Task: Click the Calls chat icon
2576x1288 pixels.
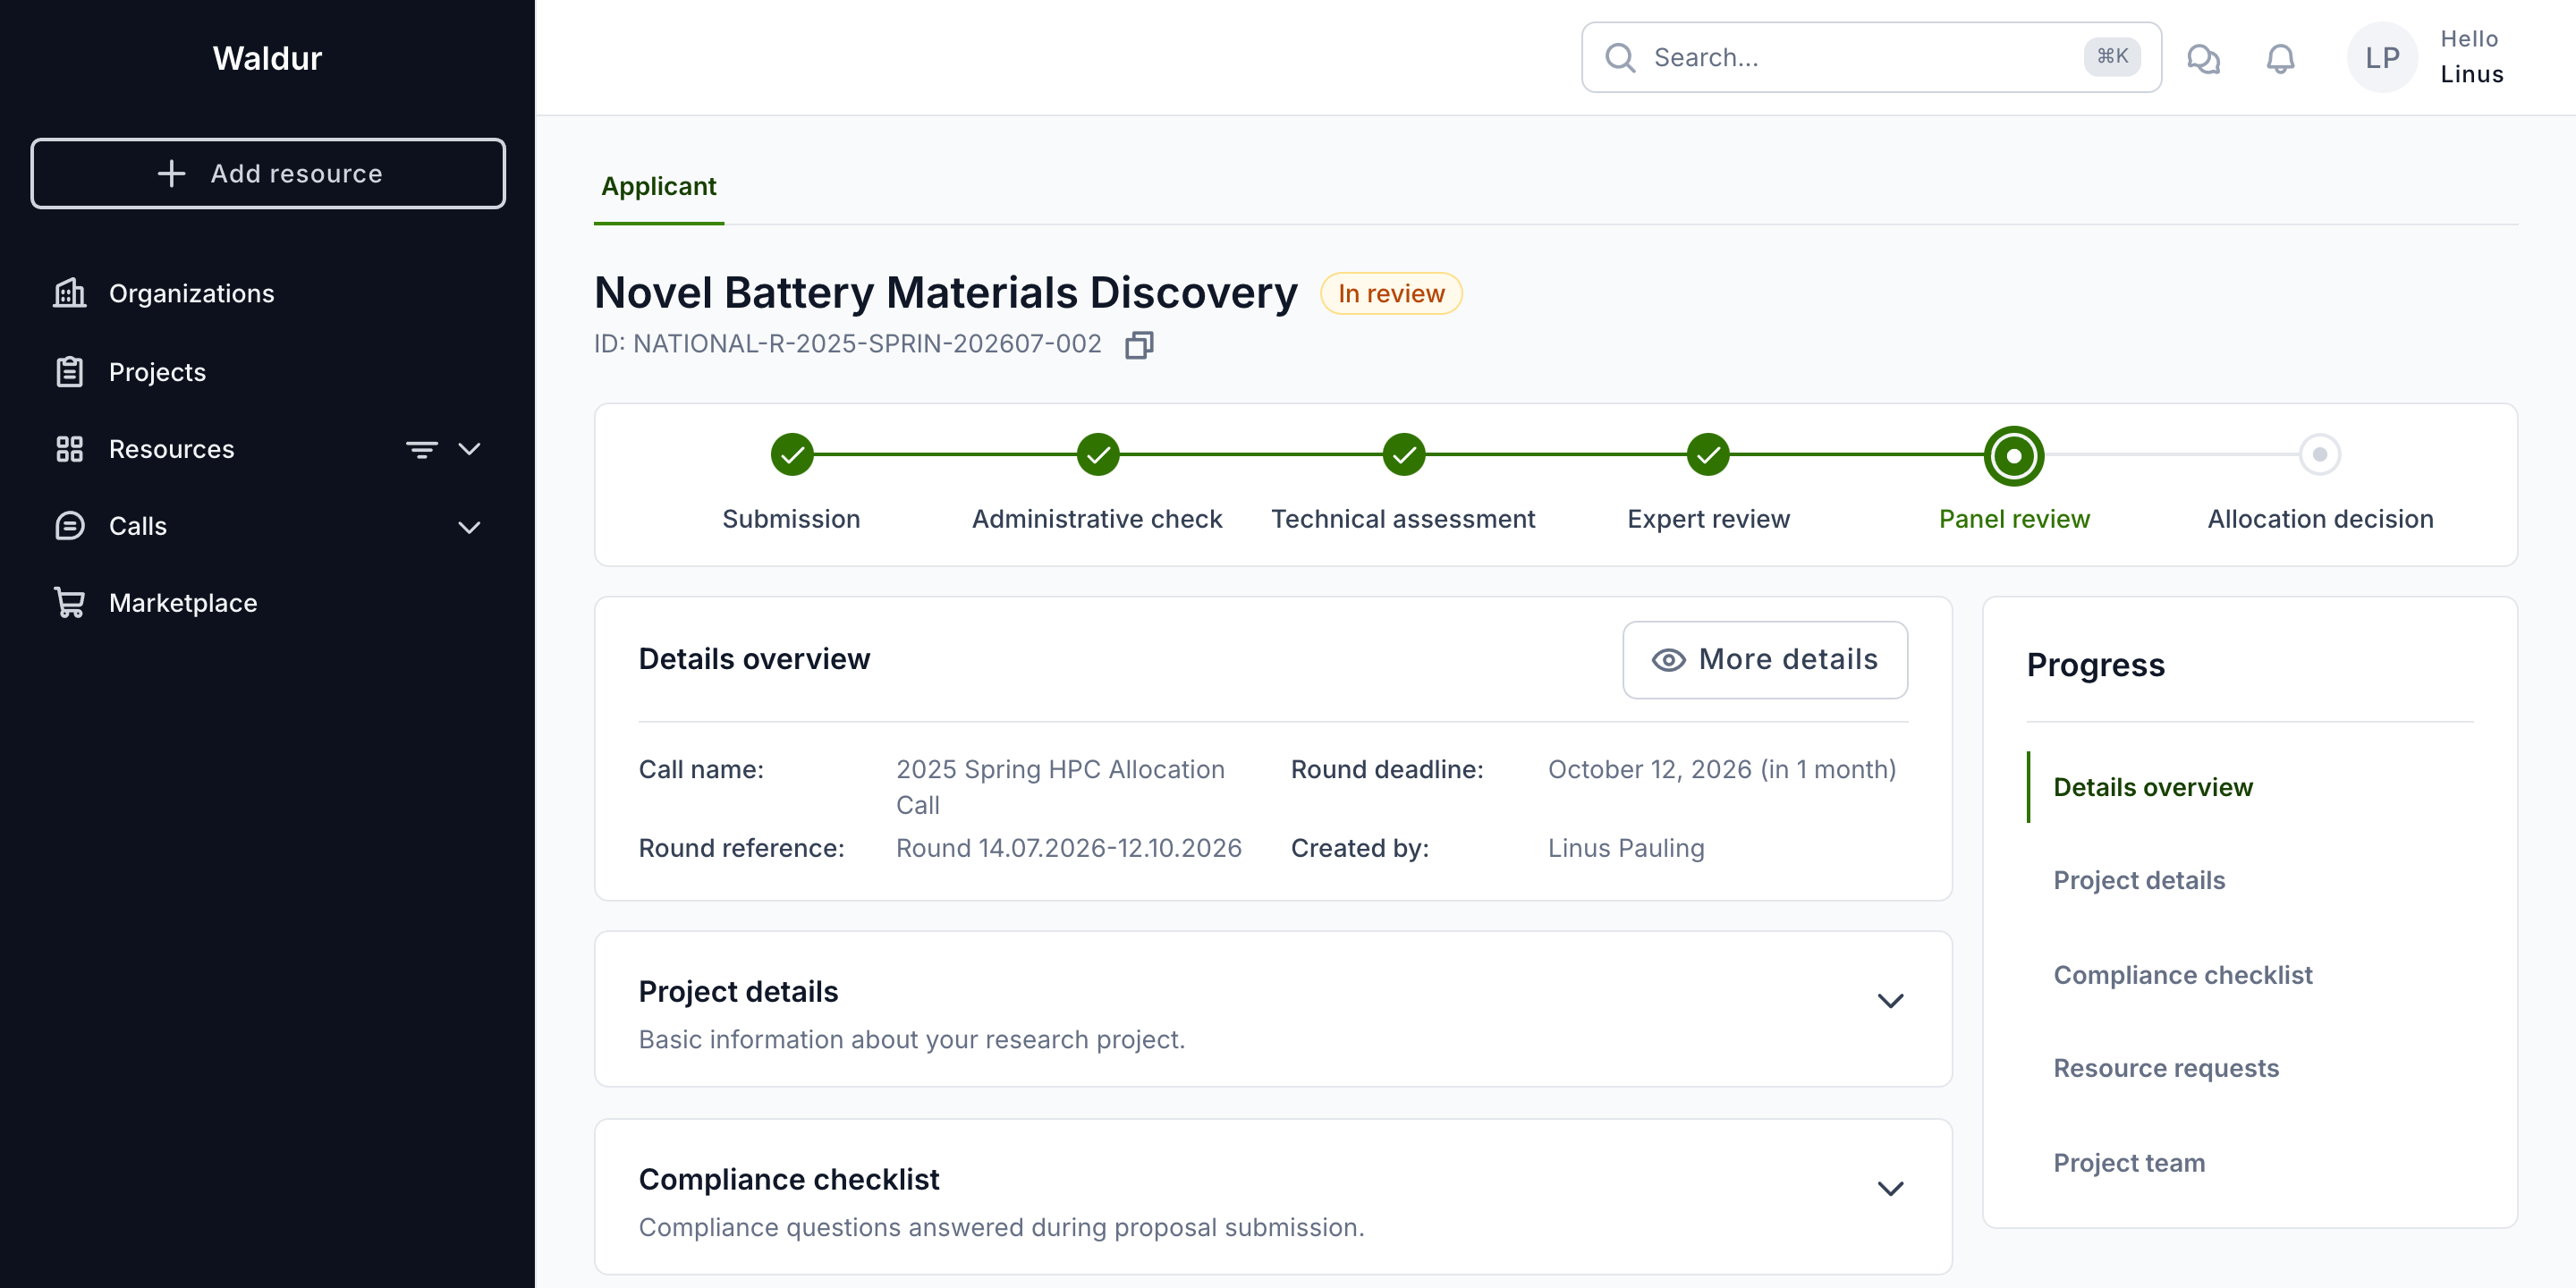Action: (x=69, y=526)
